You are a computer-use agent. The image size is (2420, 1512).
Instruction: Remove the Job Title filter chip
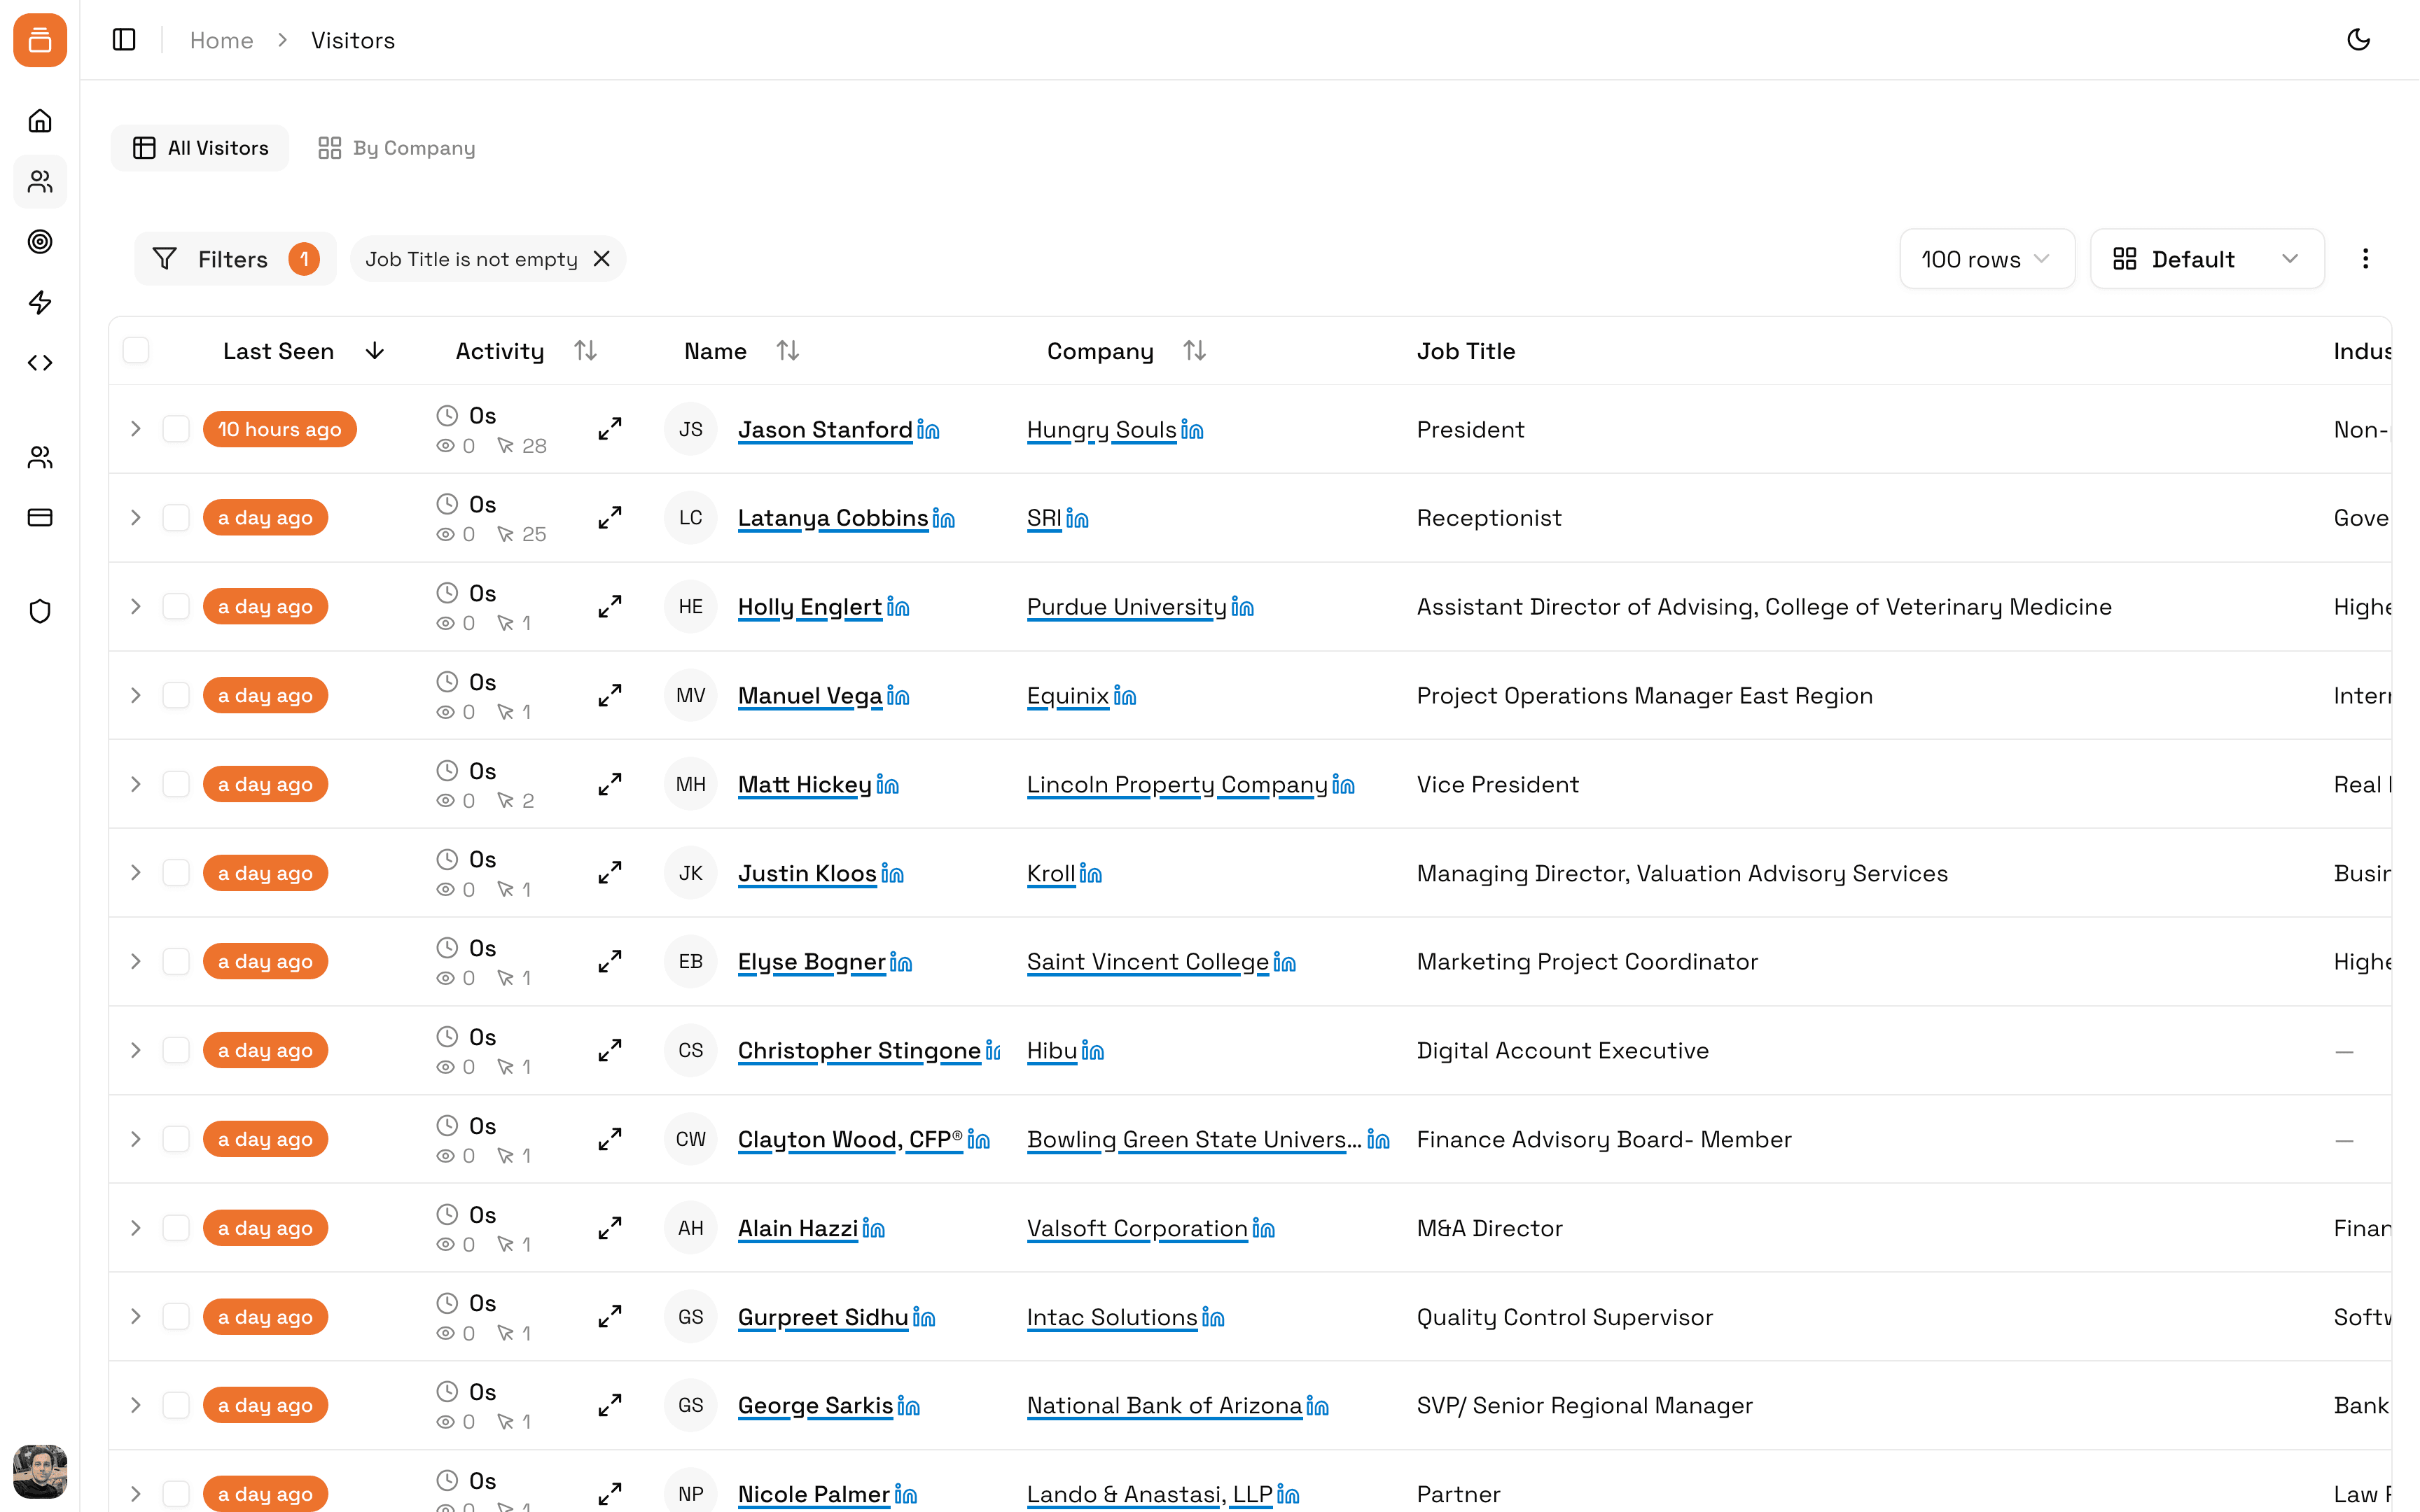pyautogui.click(x=602, y=259)
